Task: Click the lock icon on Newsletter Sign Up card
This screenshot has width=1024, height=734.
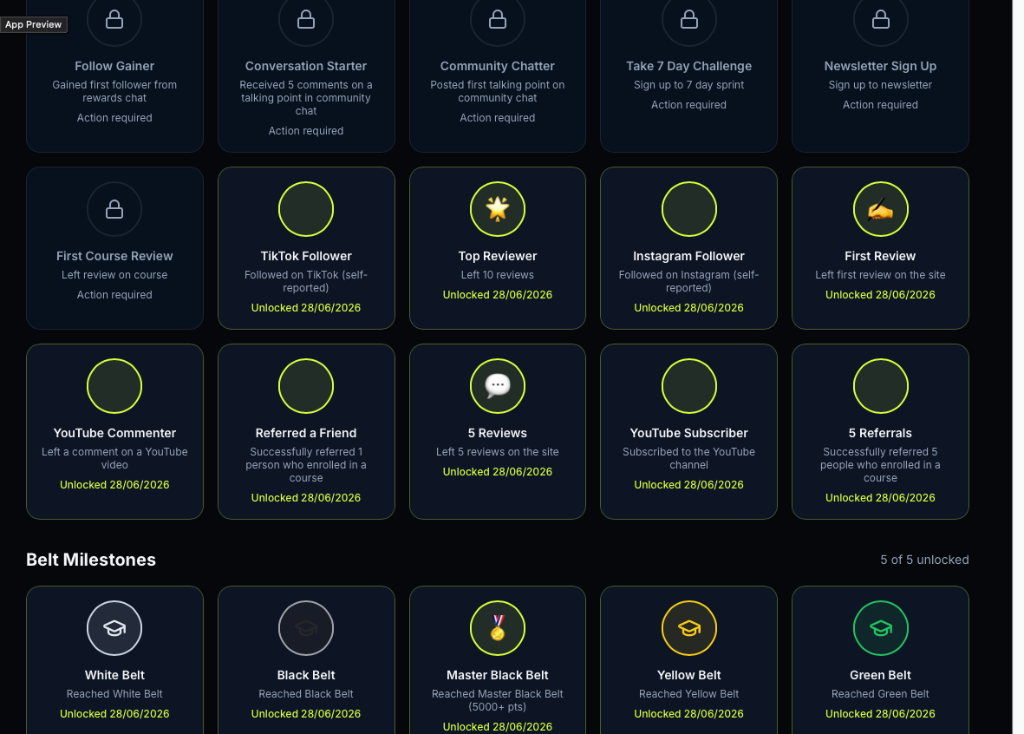Action: tap(880, 20)
